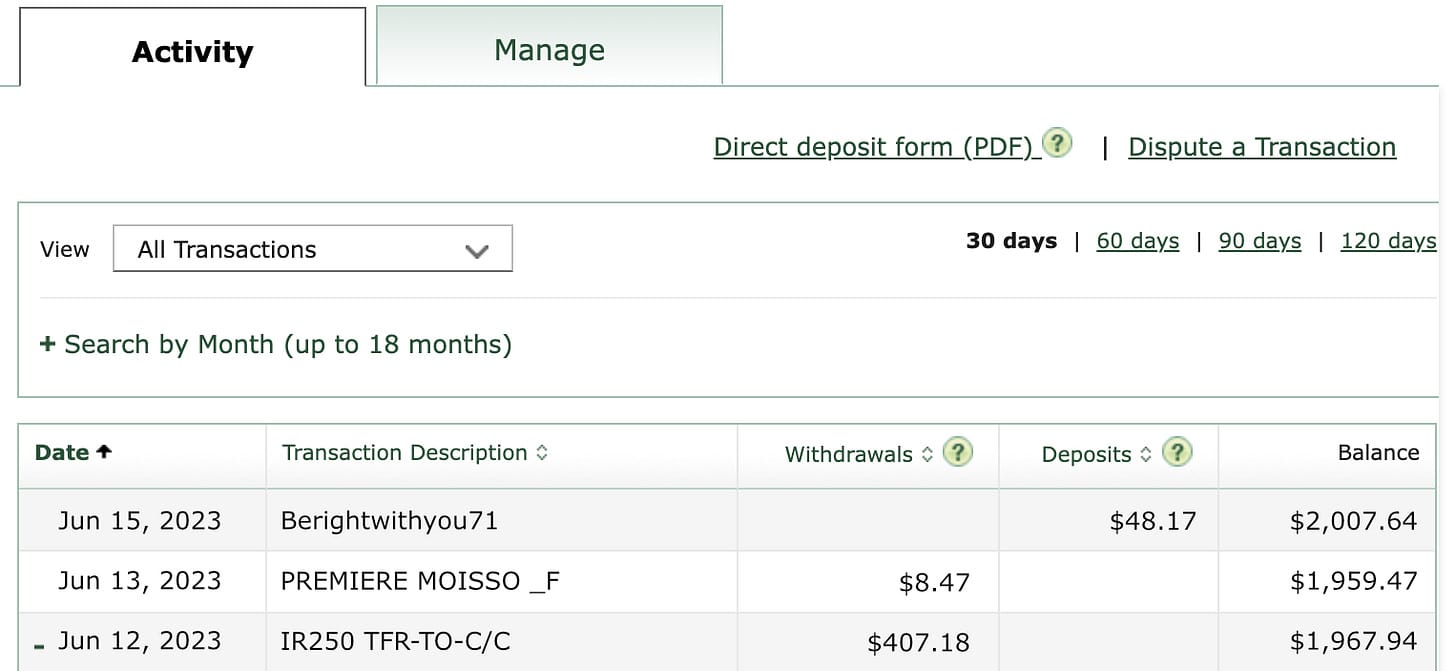Click the Berightwithyou71 transaction row

(x=389, y=521)
